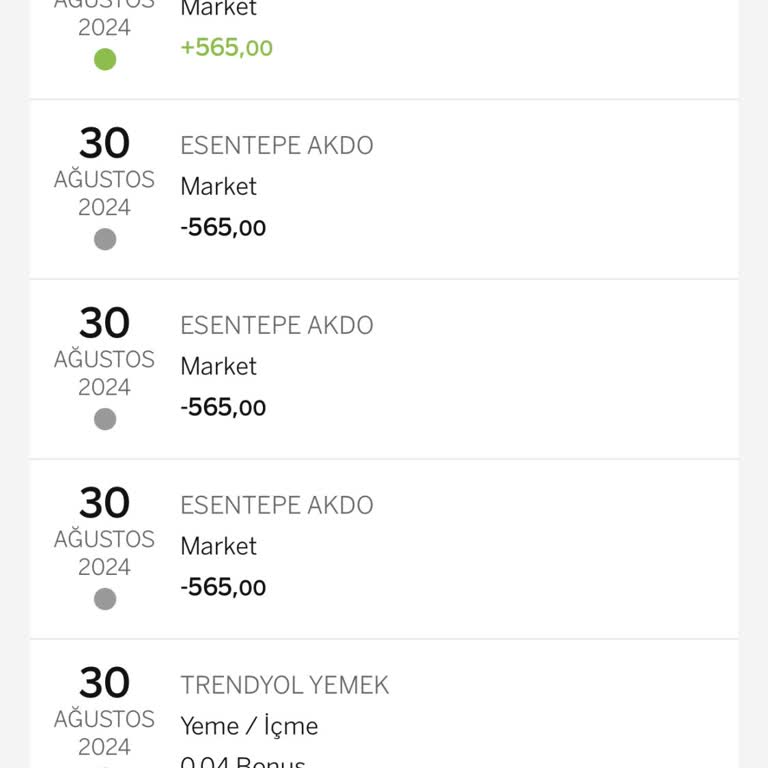Tap the Market label above the +565,00 amount
768x768 pixels.
tap(218, 9)
